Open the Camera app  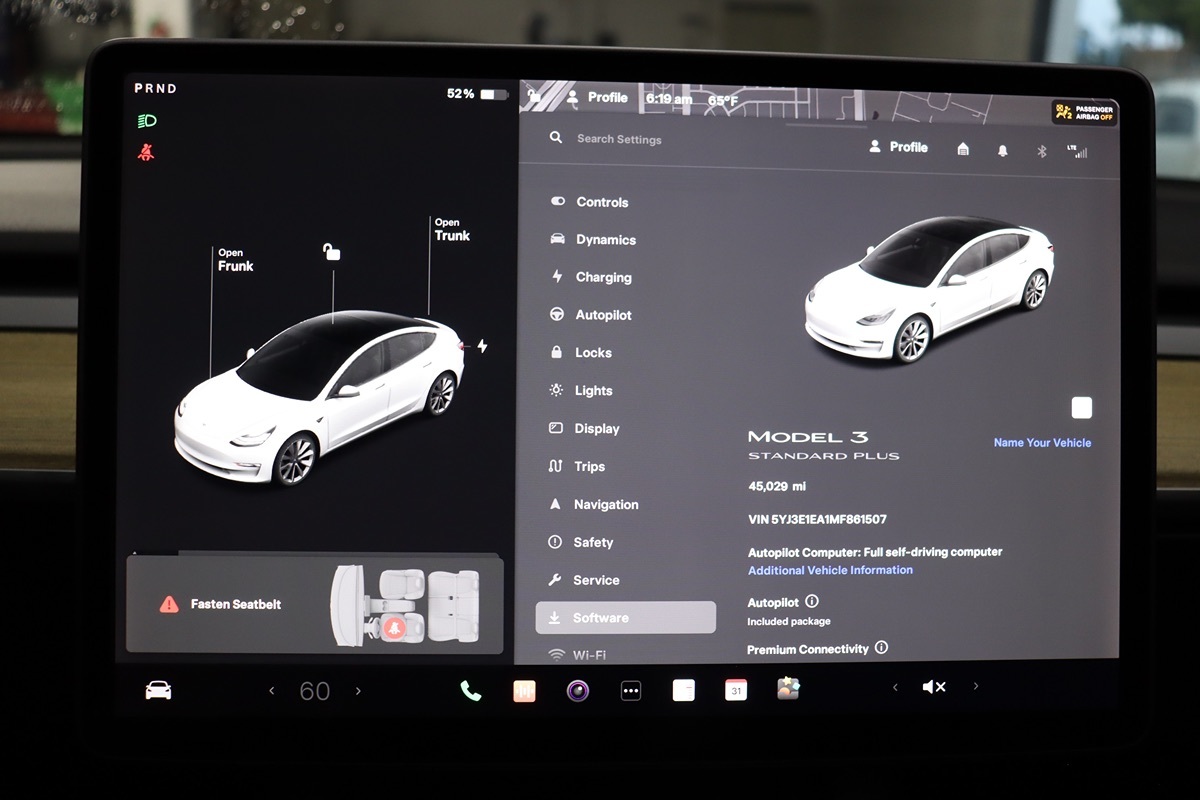(x=577, y=690)
